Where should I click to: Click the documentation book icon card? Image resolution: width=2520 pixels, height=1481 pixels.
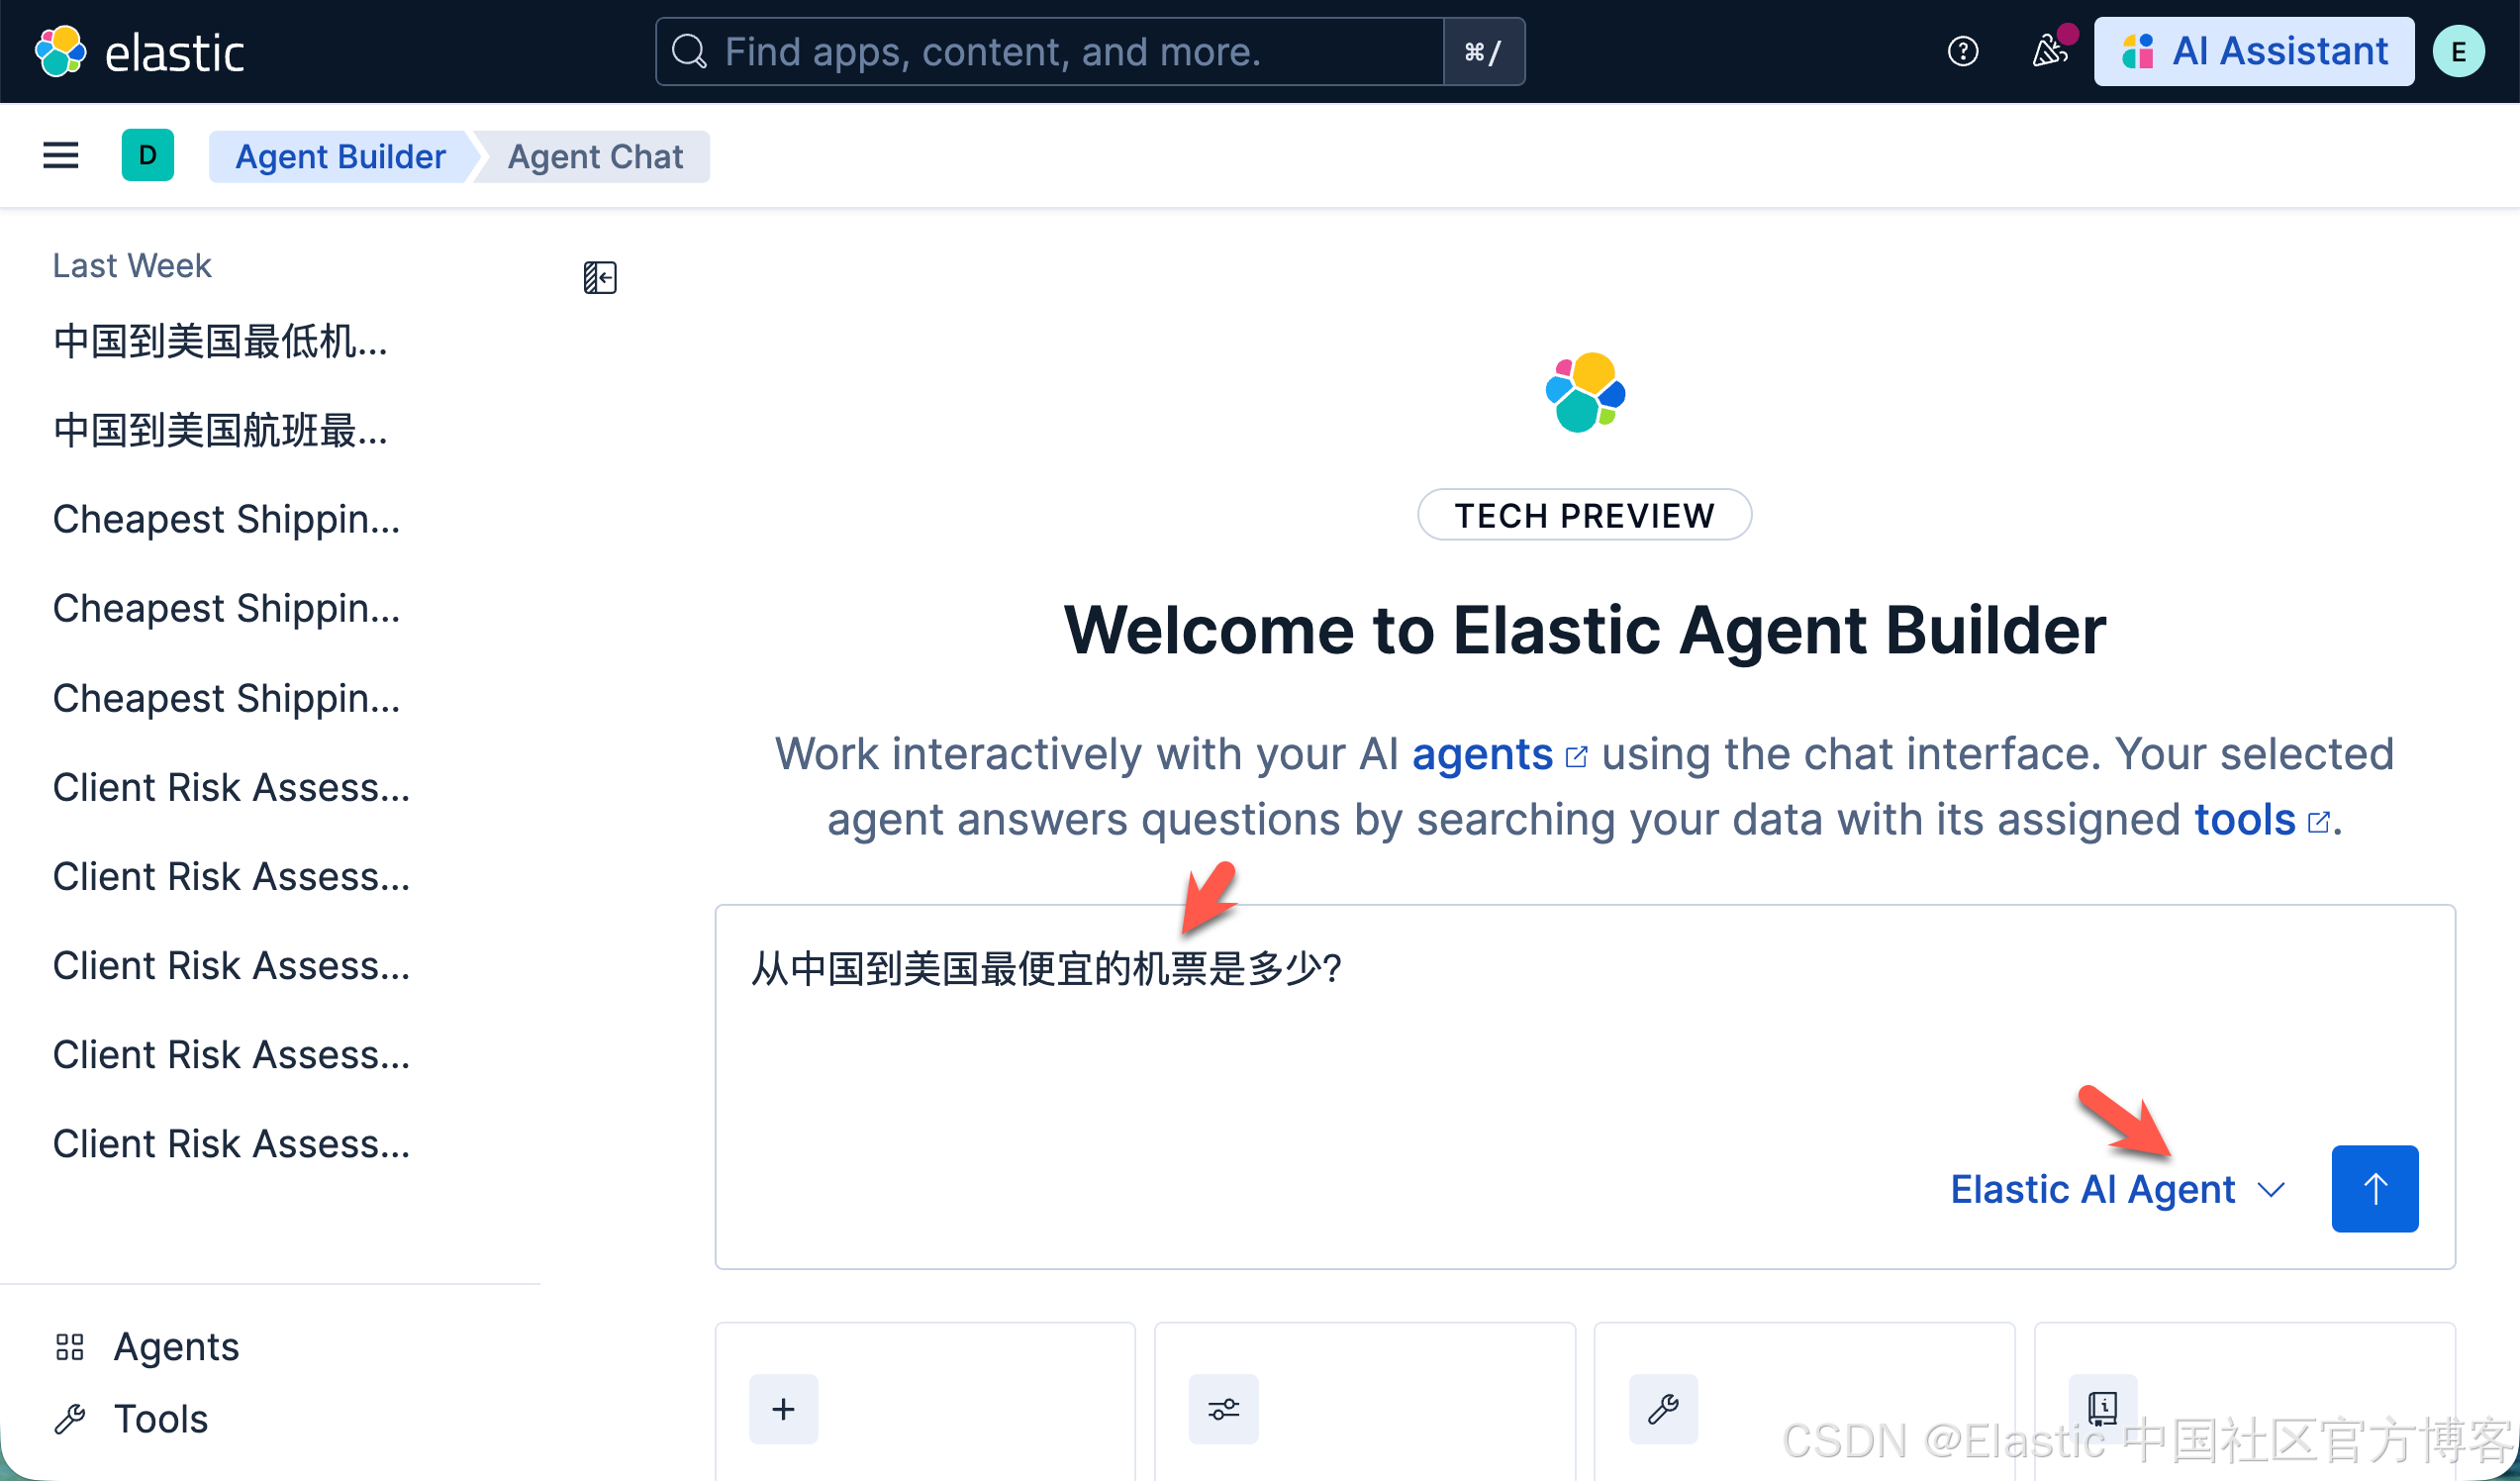point(2102,1408)
